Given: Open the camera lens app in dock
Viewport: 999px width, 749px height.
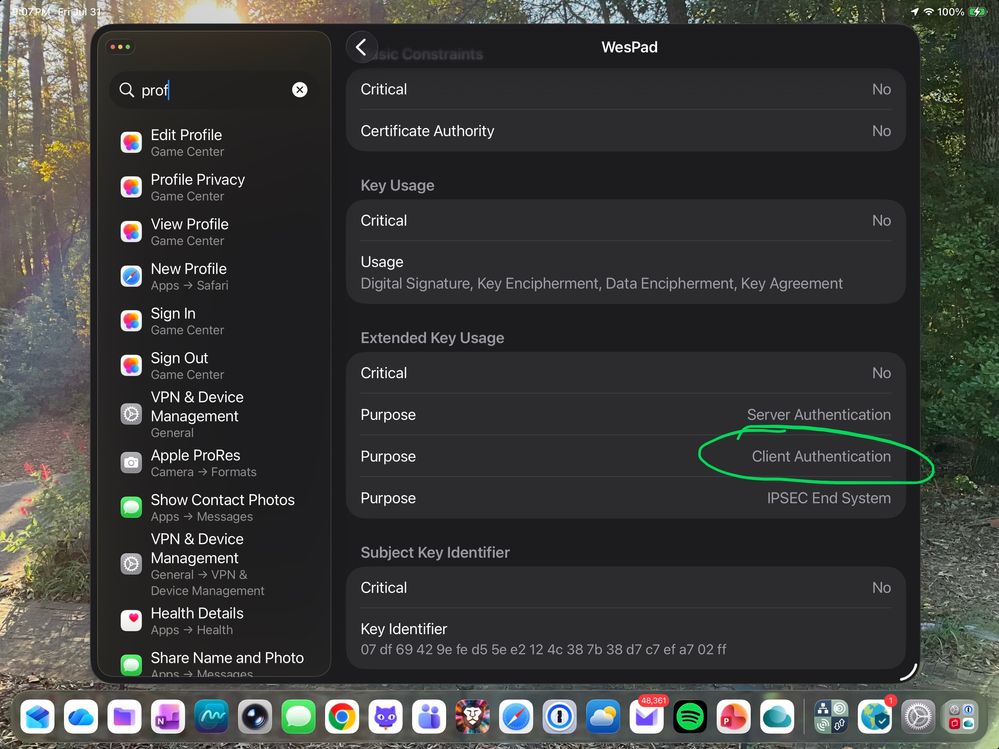Looking at the screenshot, I should coord(255,717).
